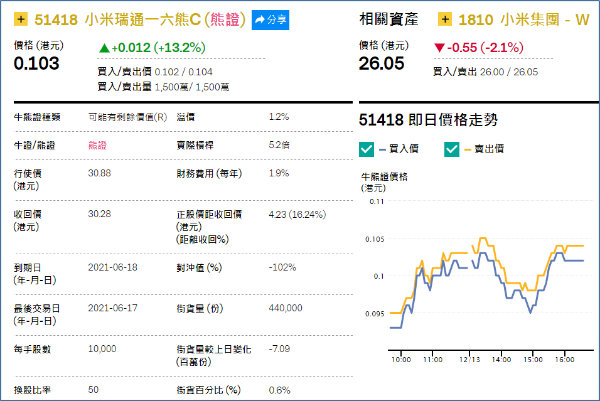Viewport: 600px width, 401px height.
Task: Click the pink 熊證 value in table
Action: coord(97,145)
